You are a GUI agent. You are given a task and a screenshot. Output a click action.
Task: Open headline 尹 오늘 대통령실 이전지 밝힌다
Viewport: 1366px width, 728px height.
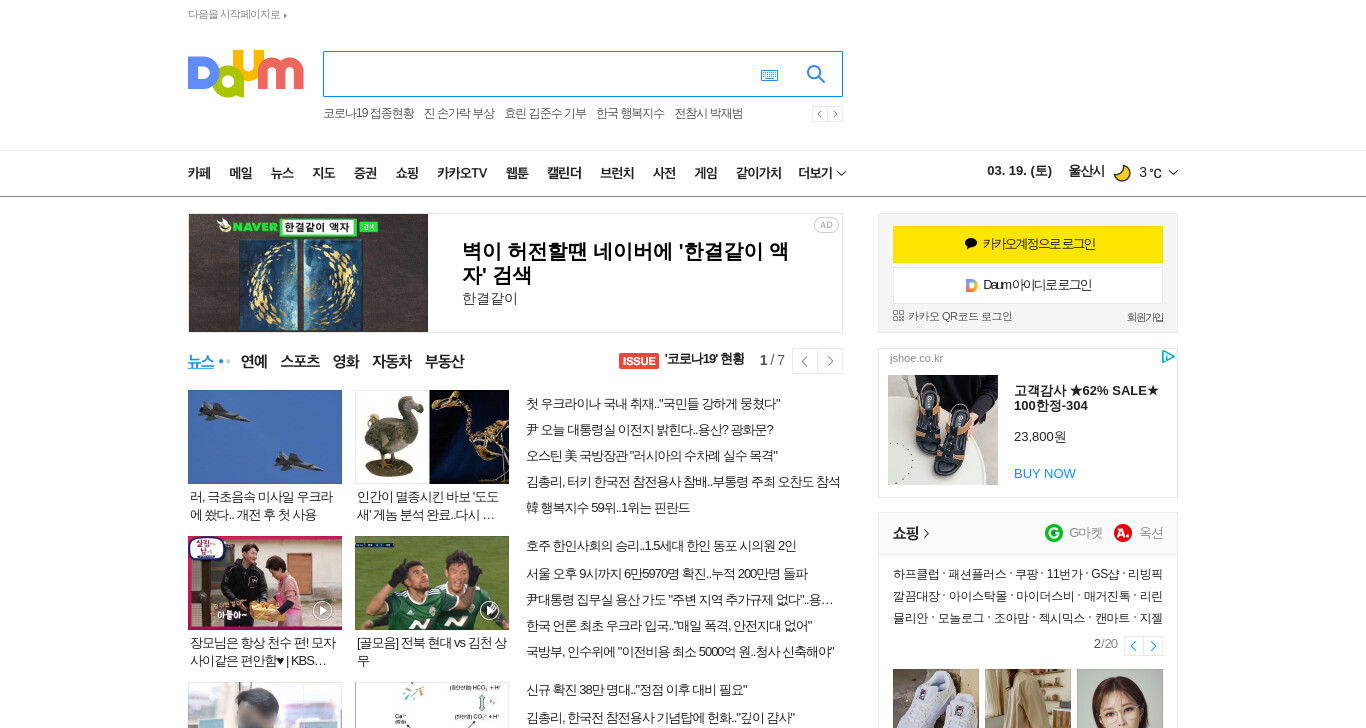(x=650, y=430)
